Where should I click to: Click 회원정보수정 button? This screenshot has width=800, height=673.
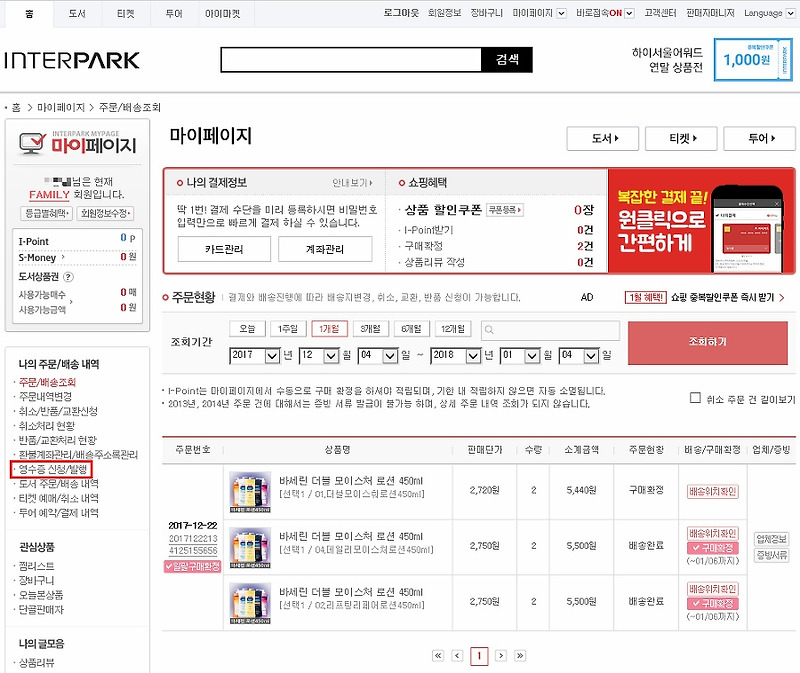point(105,213)
